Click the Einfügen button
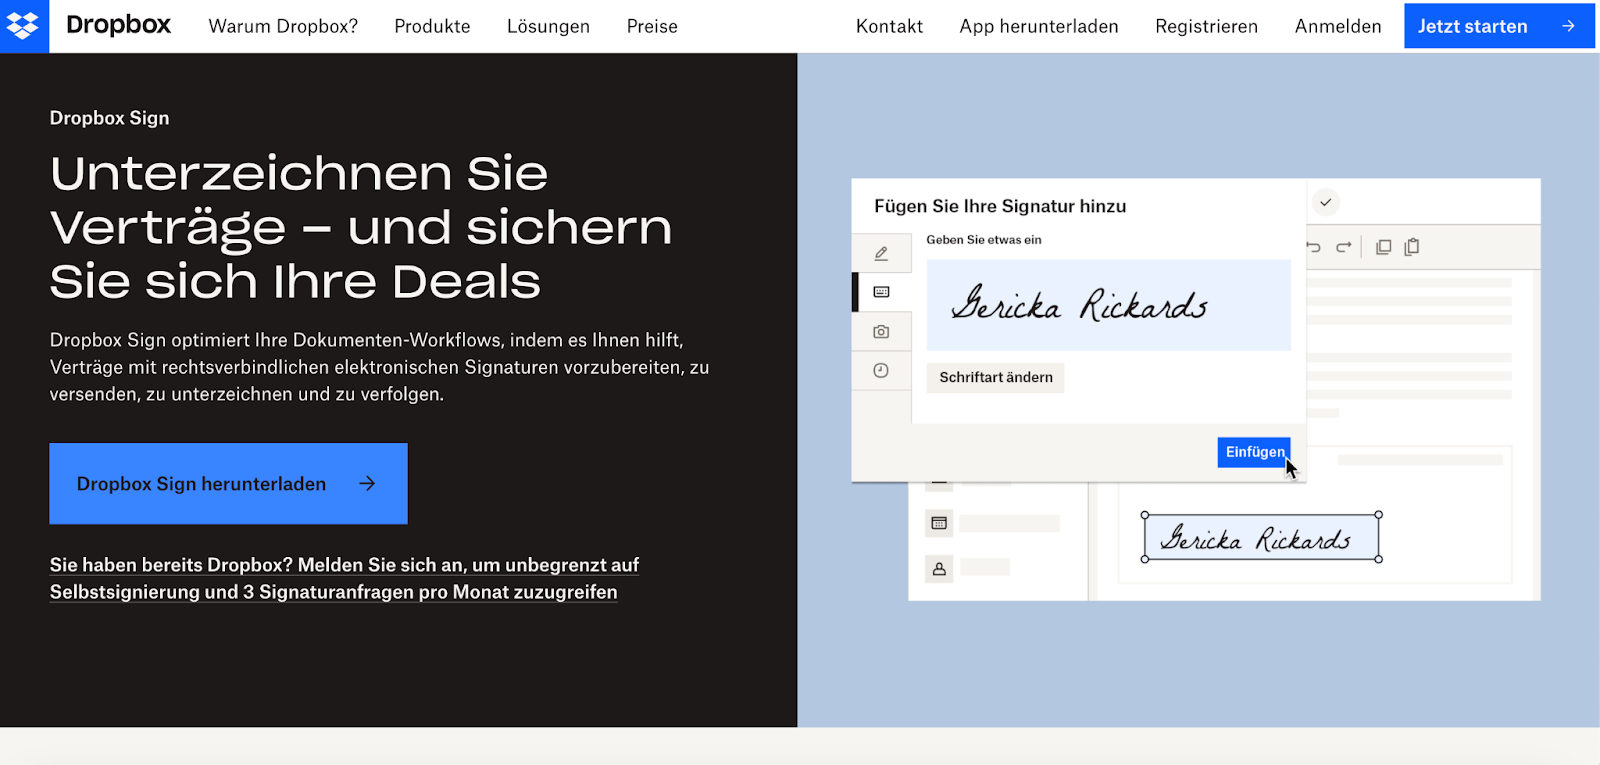This screenshot has height=765, width=1600. click(x=1254, y=452)
